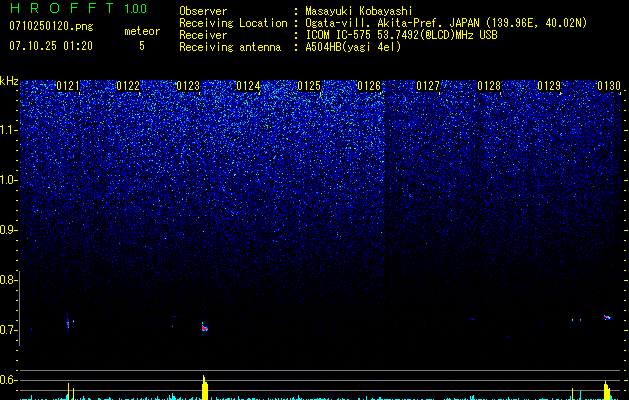Select the filename 0710250120.png

pos(51,27)
